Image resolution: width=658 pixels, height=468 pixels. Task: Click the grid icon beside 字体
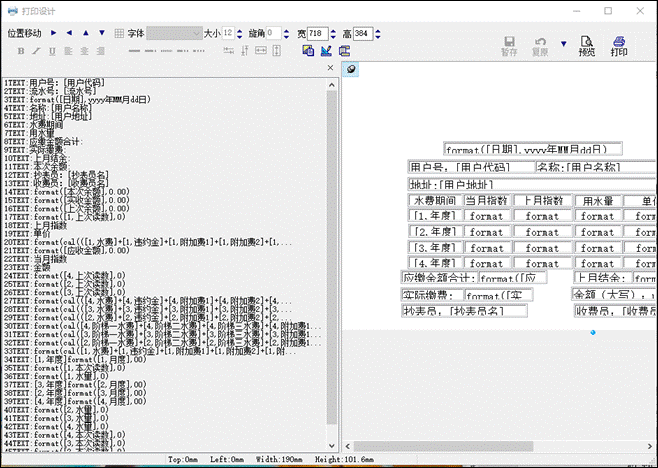tap(119, 33)
